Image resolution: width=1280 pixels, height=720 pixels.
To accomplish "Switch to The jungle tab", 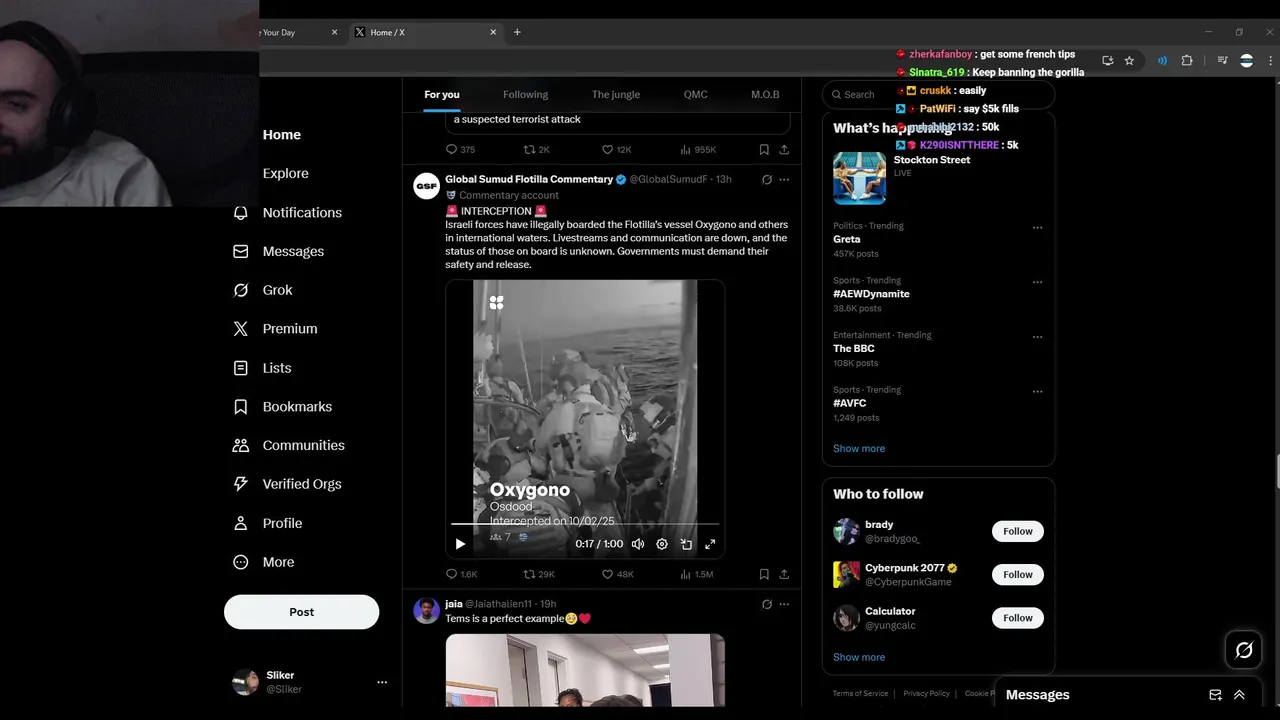I will [x=615, y=94].
